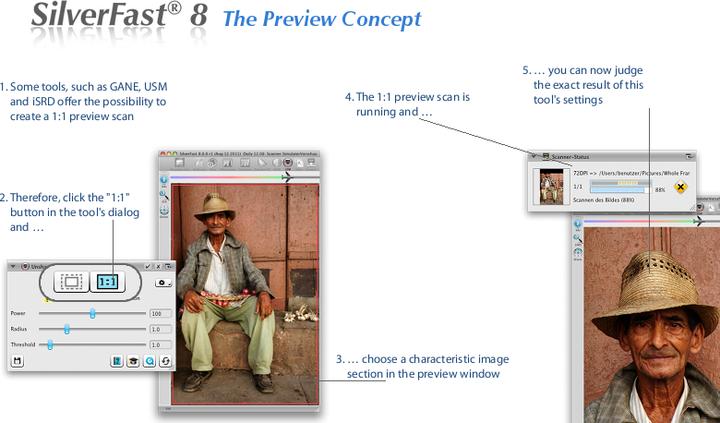
Task: Click the scanner icon beside Scanner-Status title
Action: [546, 156]
